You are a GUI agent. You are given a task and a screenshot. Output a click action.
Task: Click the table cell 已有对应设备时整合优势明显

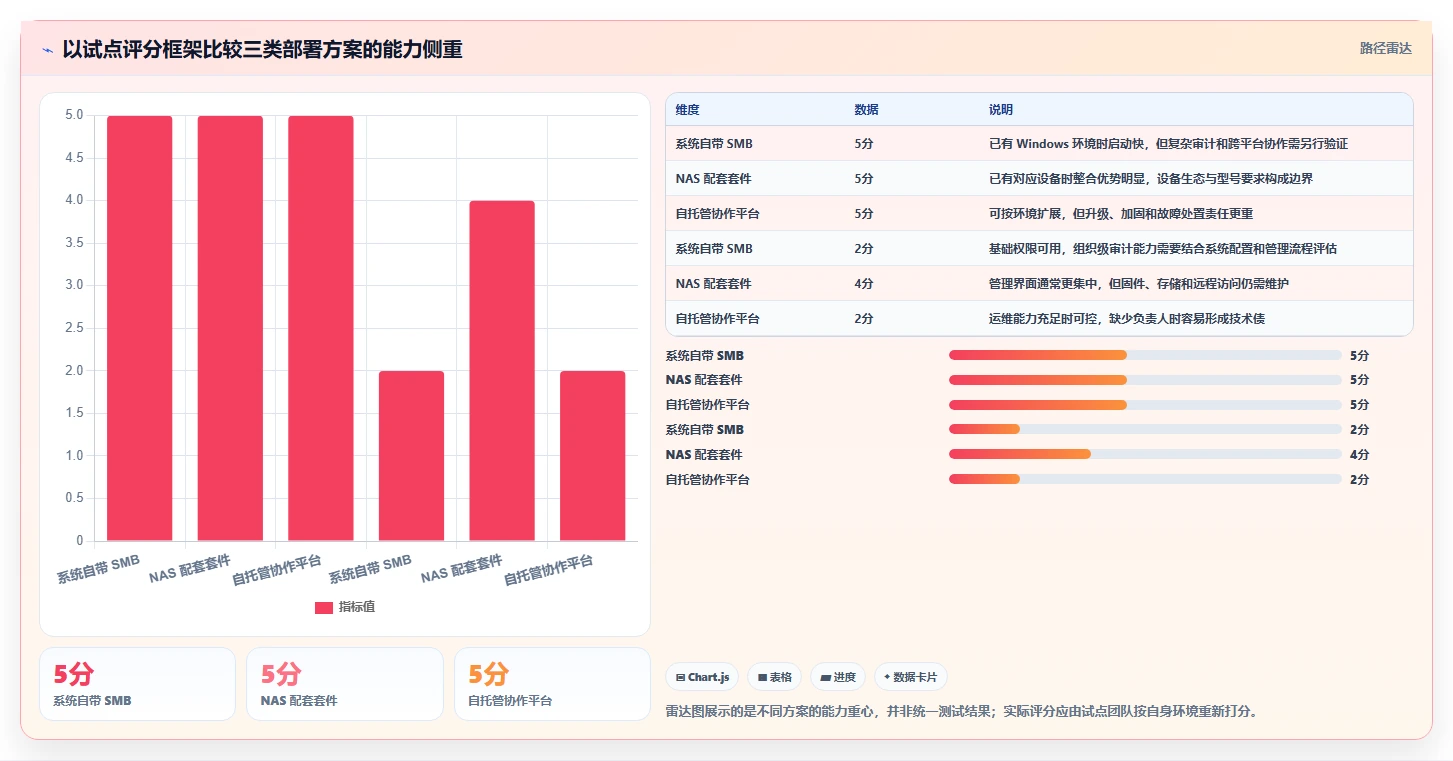1150,179
